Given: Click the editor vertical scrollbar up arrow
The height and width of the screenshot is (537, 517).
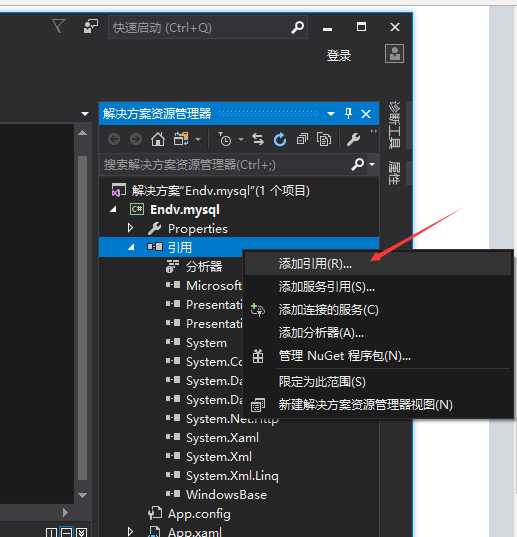Looking at the screenshot, I should 82,133.
